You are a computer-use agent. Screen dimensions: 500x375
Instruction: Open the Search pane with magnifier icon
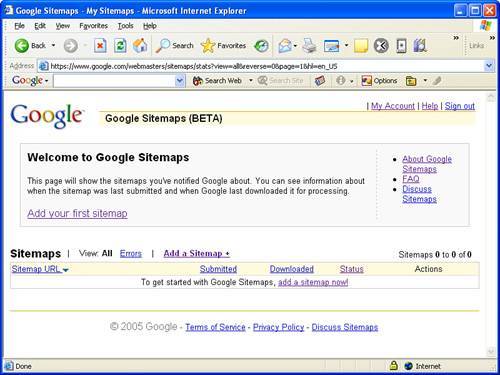point(175,46)
